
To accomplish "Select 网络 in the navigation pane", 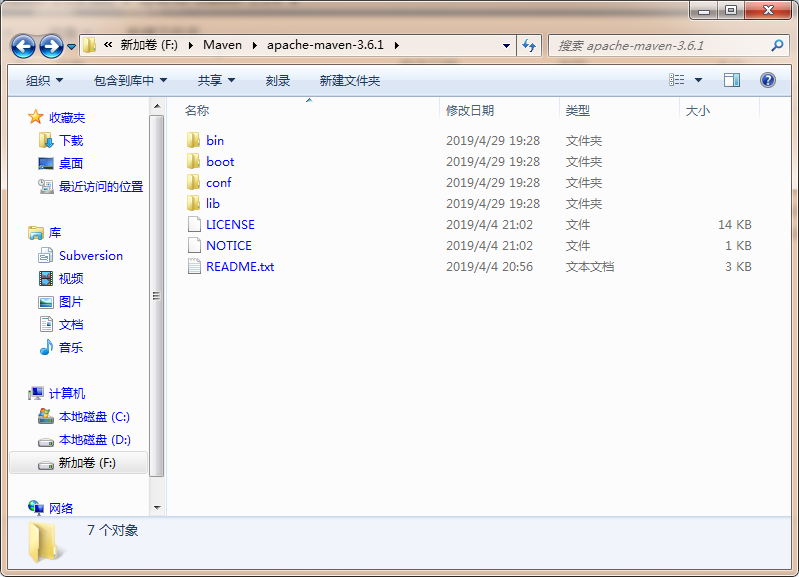I will [x=61, y=508].
